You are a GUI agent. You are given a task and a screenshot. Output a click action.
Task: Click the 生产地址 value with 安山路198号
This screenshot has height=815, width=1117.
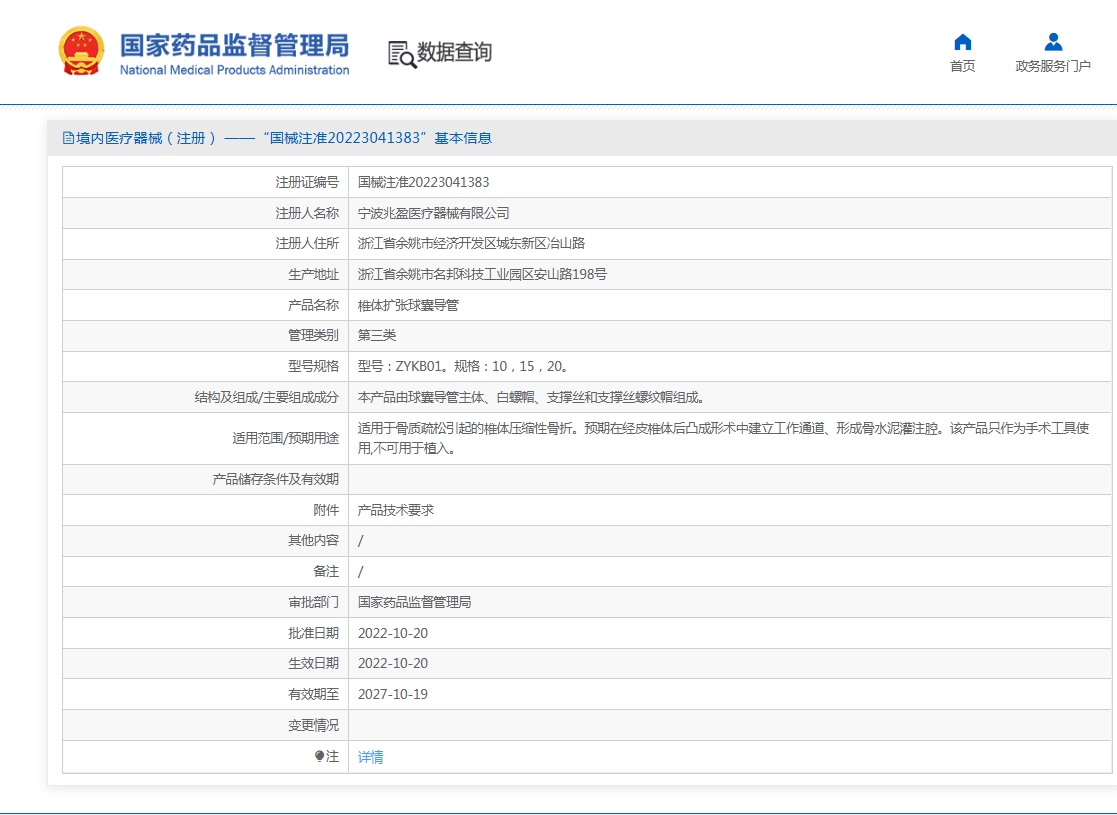[x=482, y=274]
